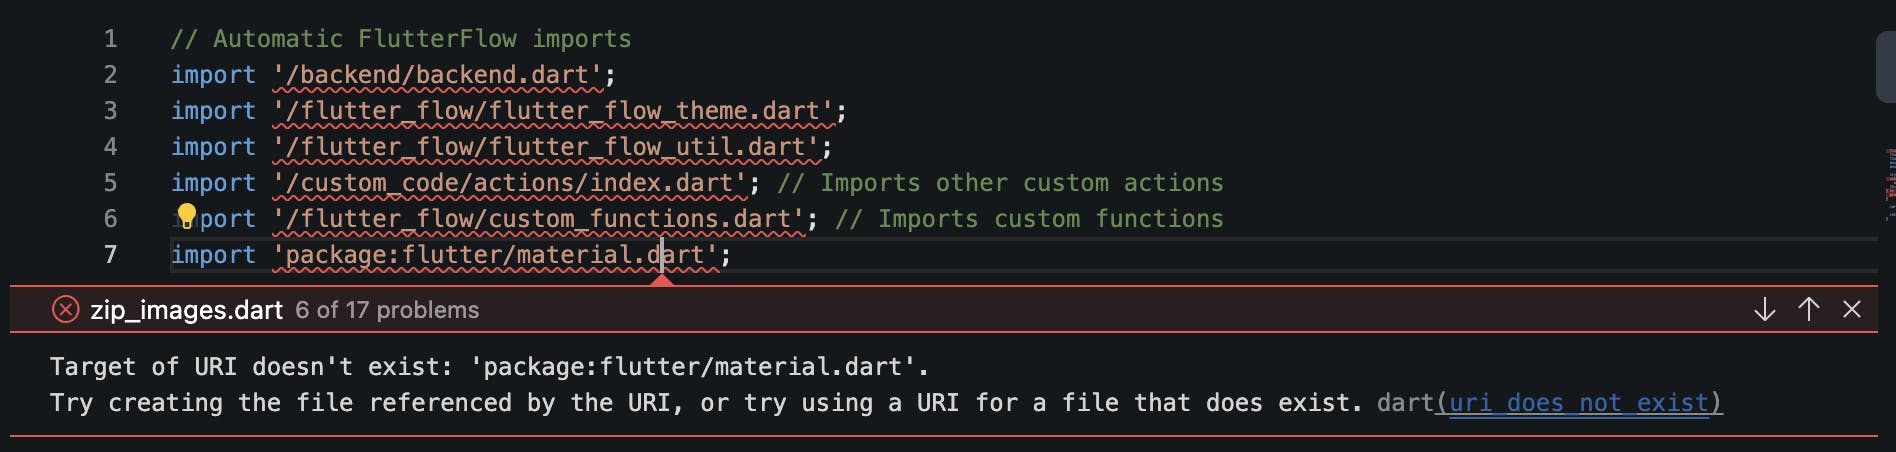Viewport: 1896px width, 452px height.
Task: Click the 'Automatic FlutterFlow imports' comment
Action: [x=401, y=39]
